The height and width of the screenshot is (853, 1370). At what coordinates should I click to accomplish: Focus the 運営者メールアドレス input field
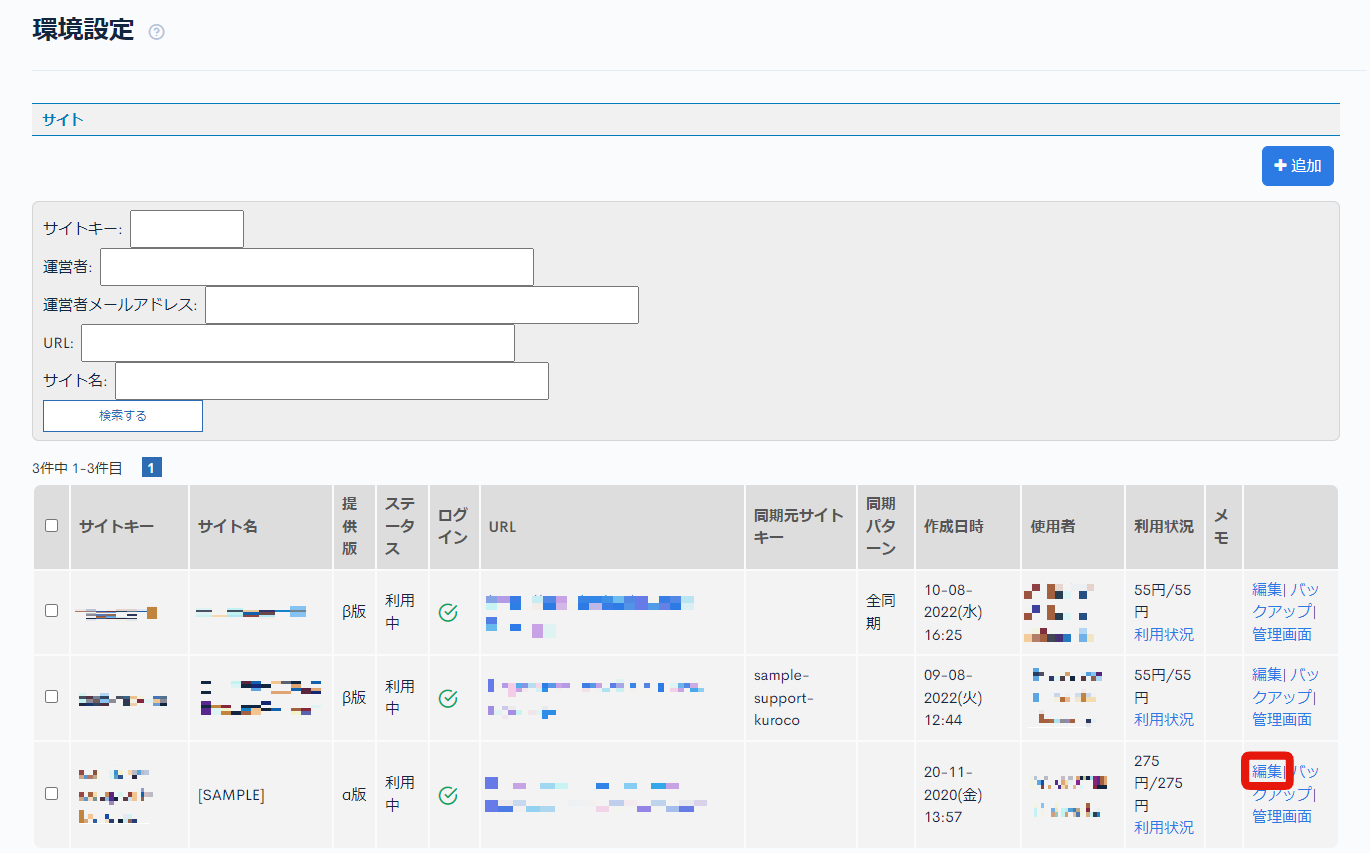[422, 305]
